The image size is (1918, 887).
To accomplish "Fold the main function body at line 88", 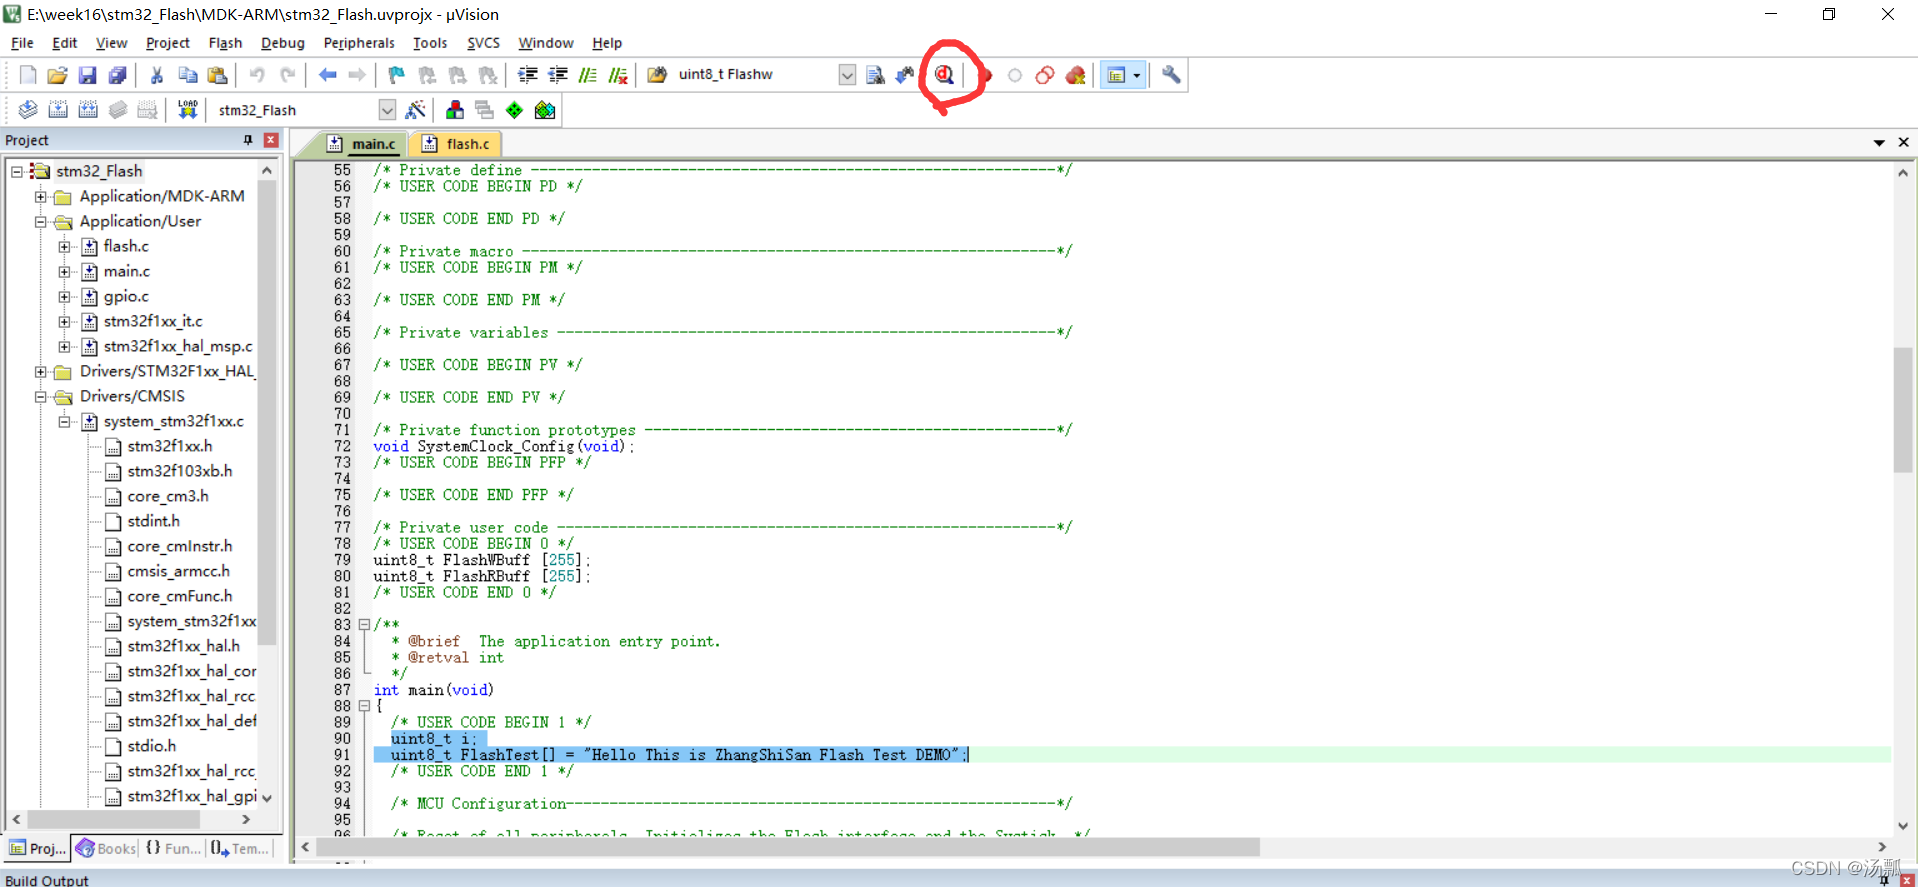I will tap(364, 706).
